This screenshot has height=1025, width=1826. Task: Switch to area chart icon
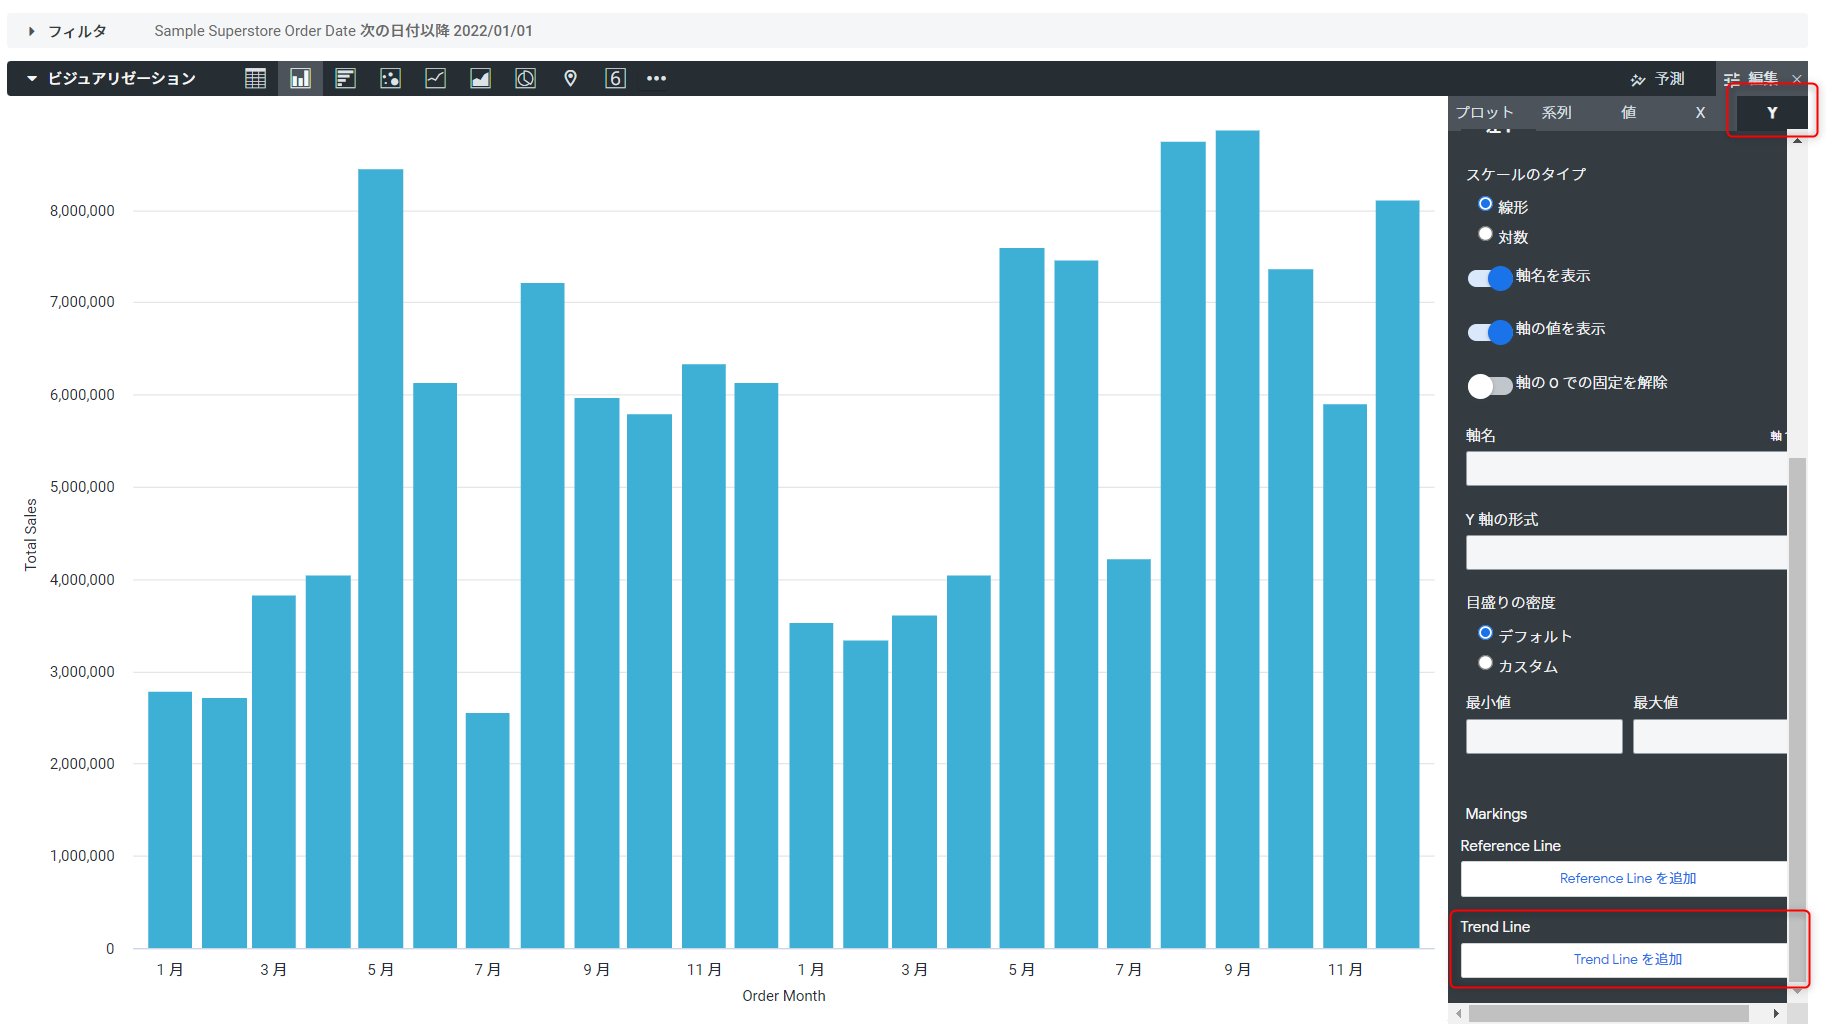pyautogui.click(x=480, y=78)
